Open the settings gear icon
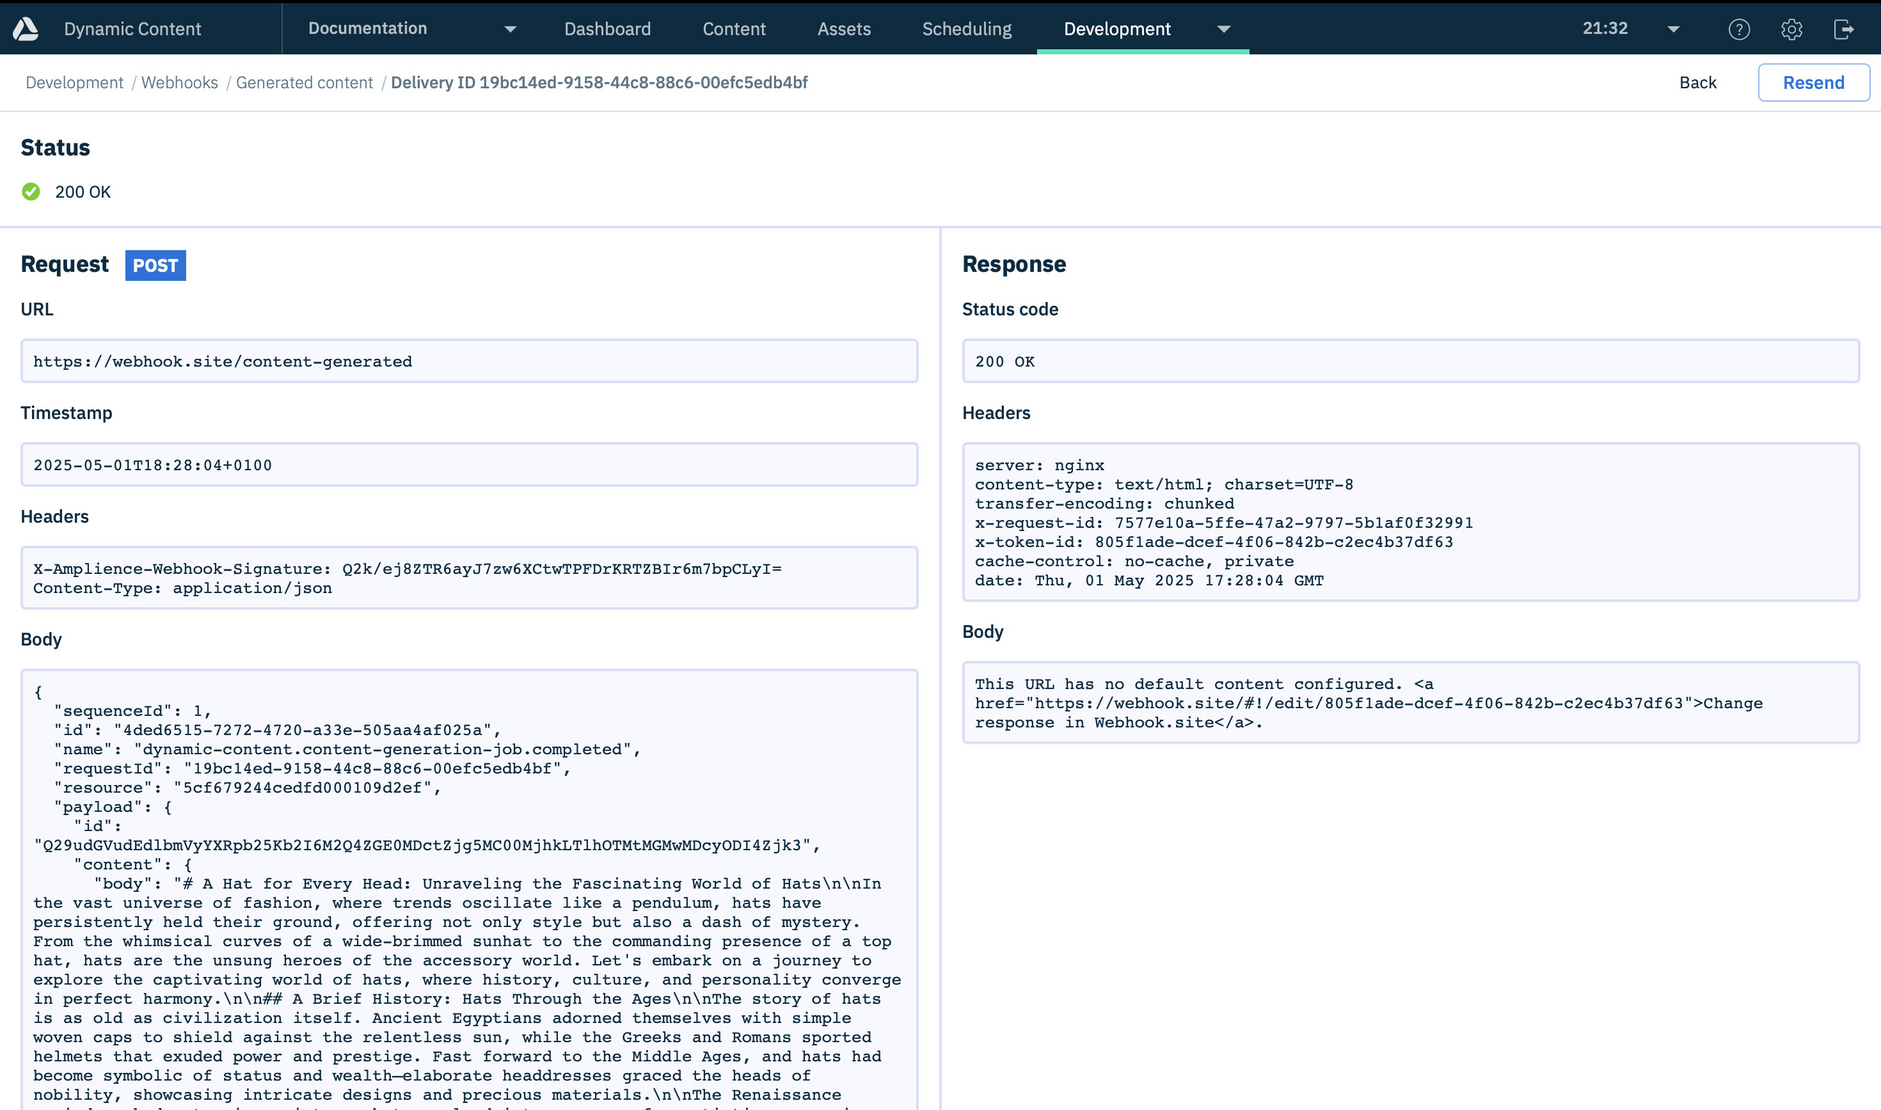 point(1791,29)
